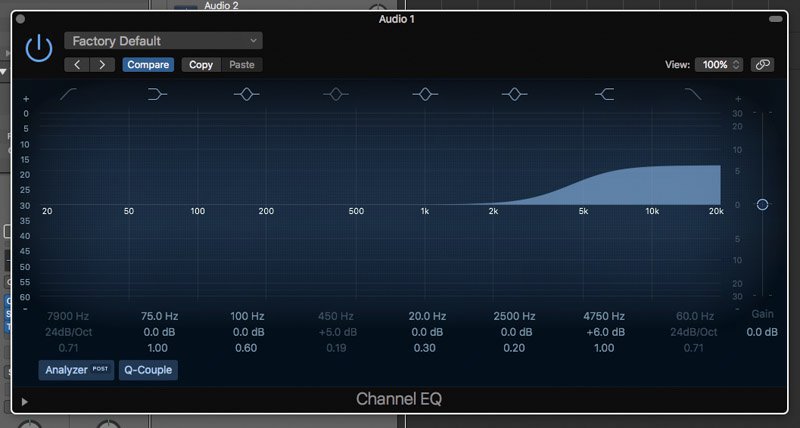Select the 450 Hz frequency value
Viewport: 800px width, 428px height.
click(x=336, y=316)
